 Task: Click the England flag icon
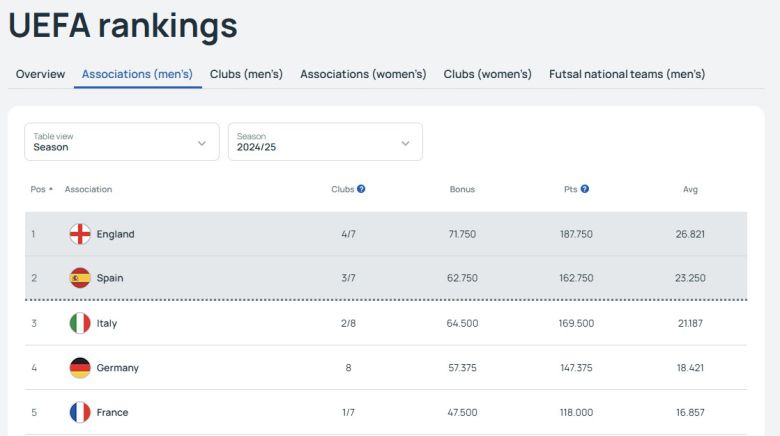coord(80,234)
